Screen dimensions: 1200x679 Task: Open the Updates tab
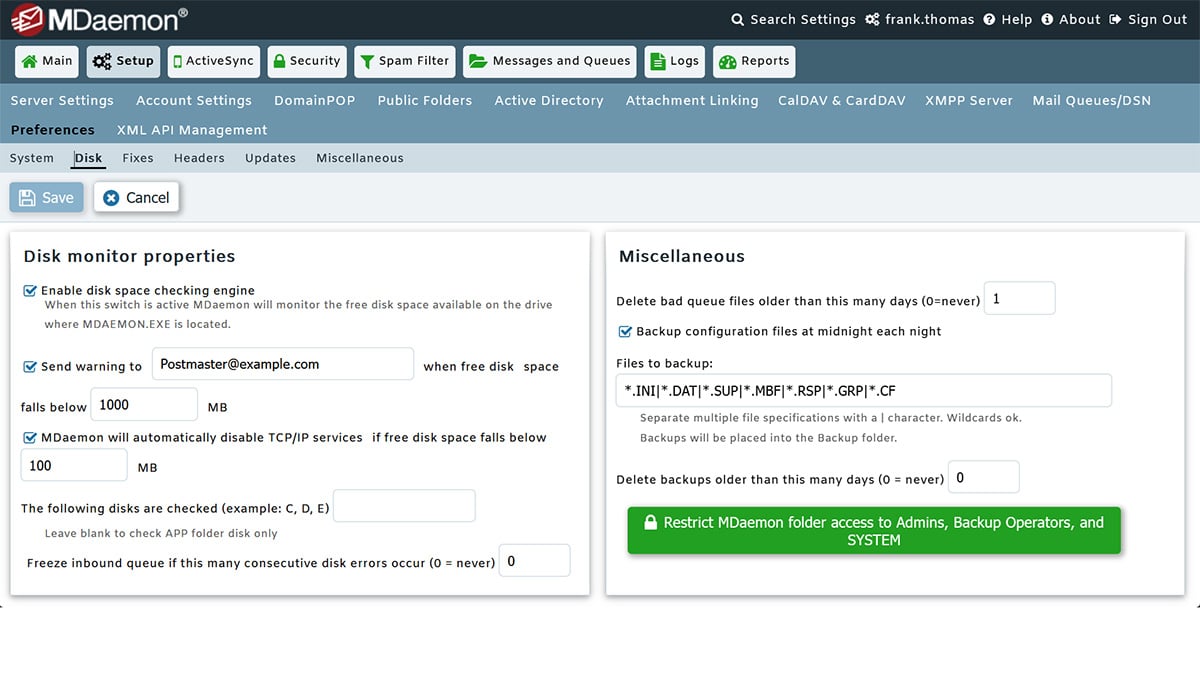click(x=270, y=157)
